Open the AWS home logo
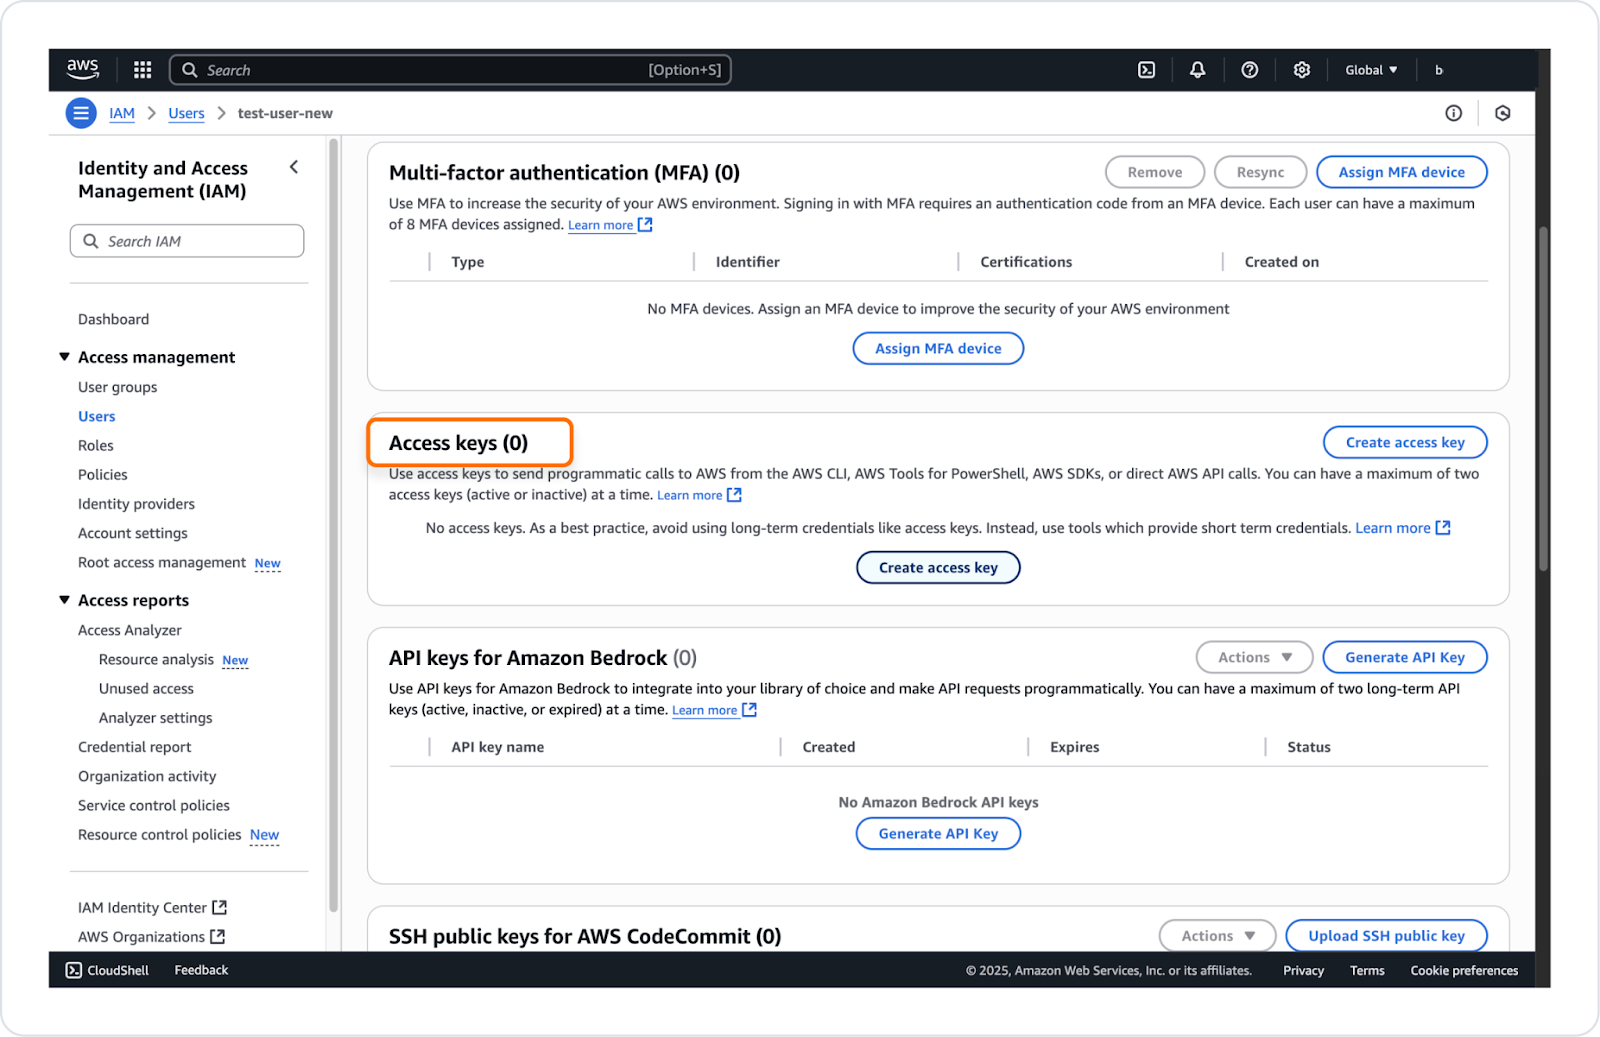This screenshot has width=1600, height=1037. [x=83, y=69]
